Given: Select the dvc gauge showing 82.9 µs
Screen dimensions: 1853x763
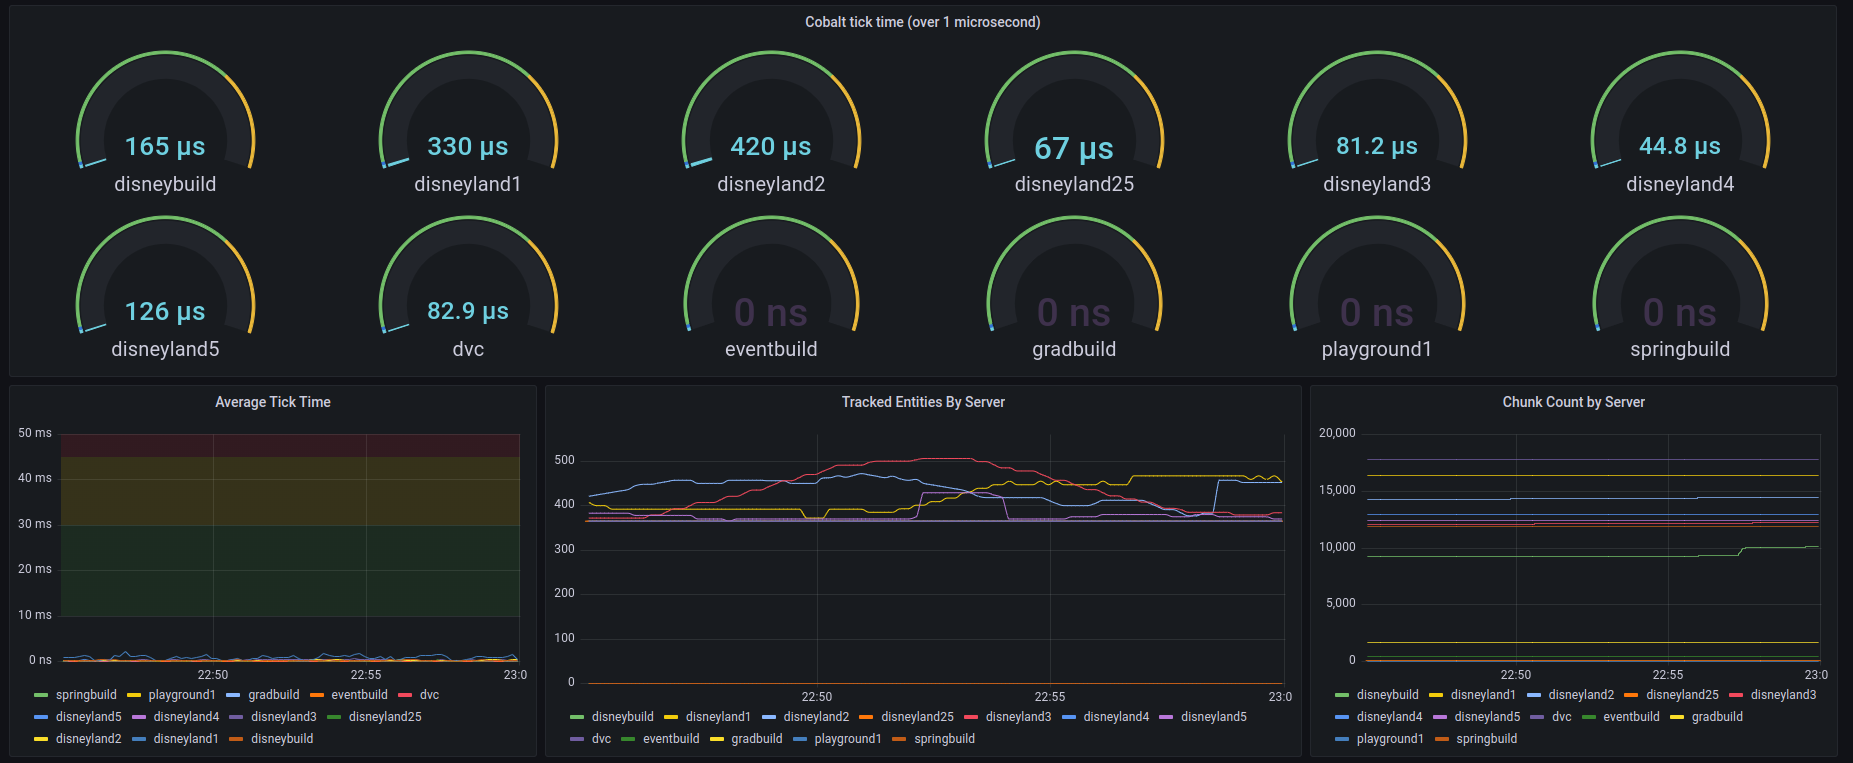Looking at the screenshot, I should point(468,311).
